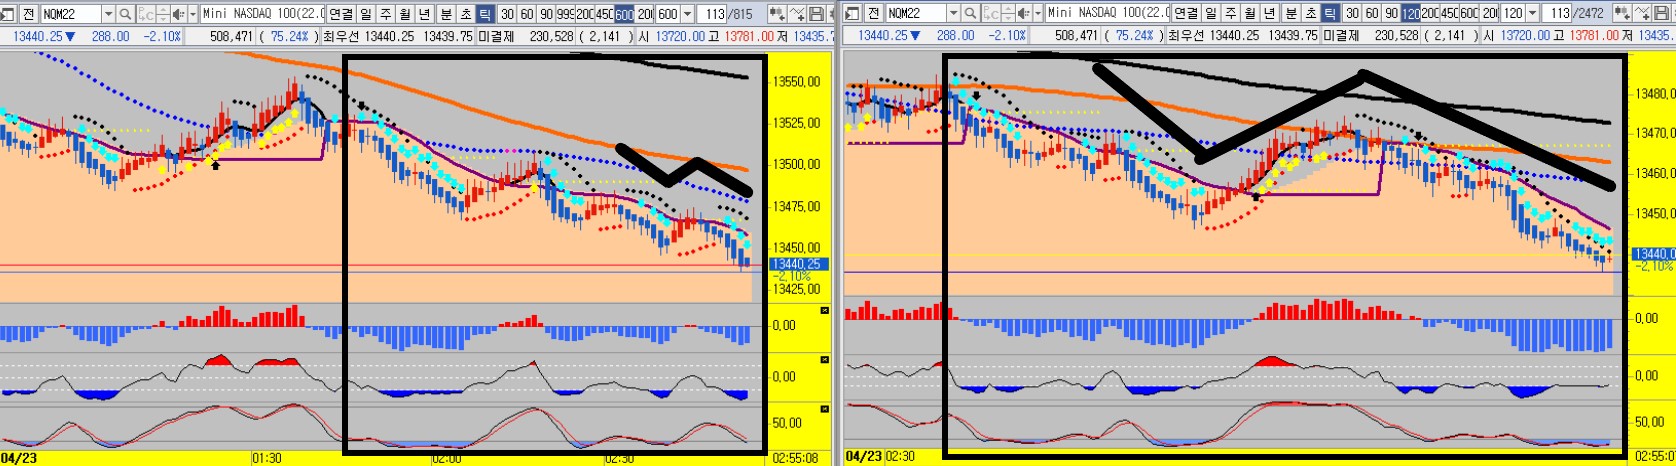The width and height of the screenshot is (1676, 466).
Task: Click the left chart 113 bar count field
Action: [x=712, y=14]
